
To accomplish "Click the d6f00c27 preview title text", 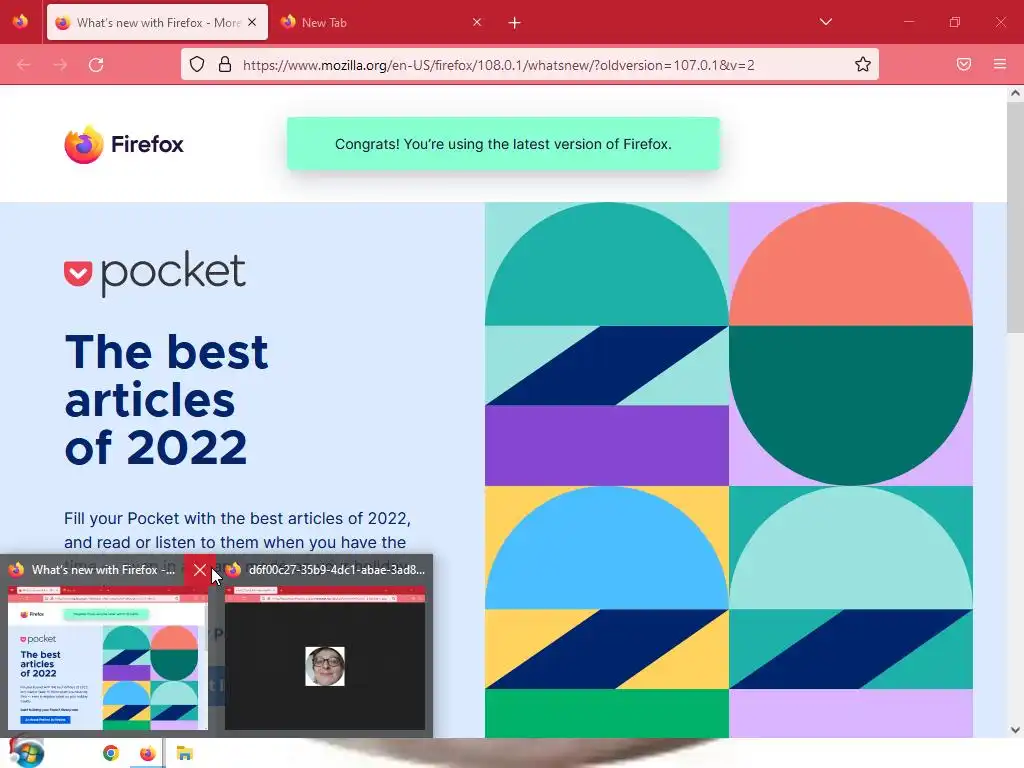I will [x=336, y=570].
